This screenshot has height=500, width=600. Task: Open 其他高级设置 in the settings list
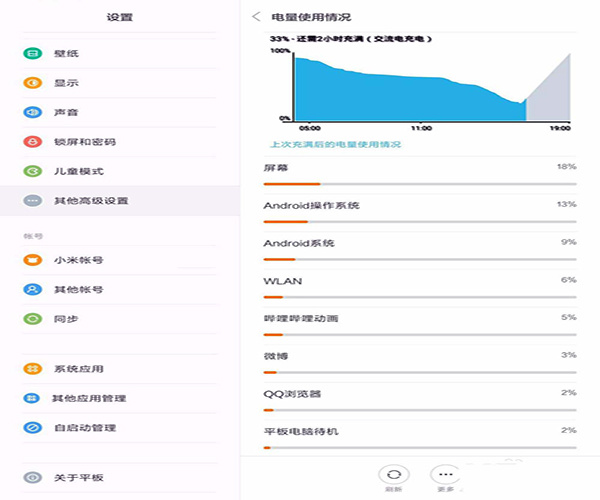(90, 201)
